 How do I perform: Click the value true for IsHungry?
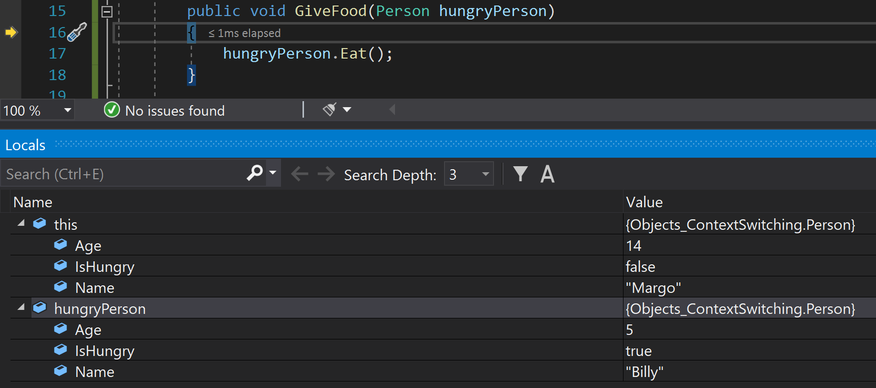coord(639,351)
